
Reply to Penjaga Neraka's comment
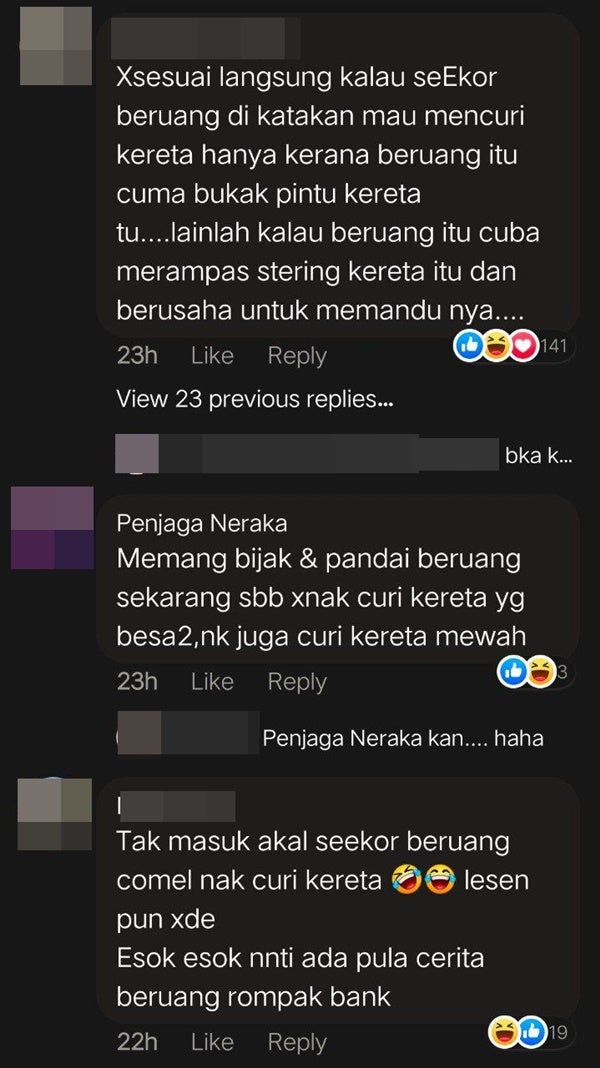[x=297, y=681]
